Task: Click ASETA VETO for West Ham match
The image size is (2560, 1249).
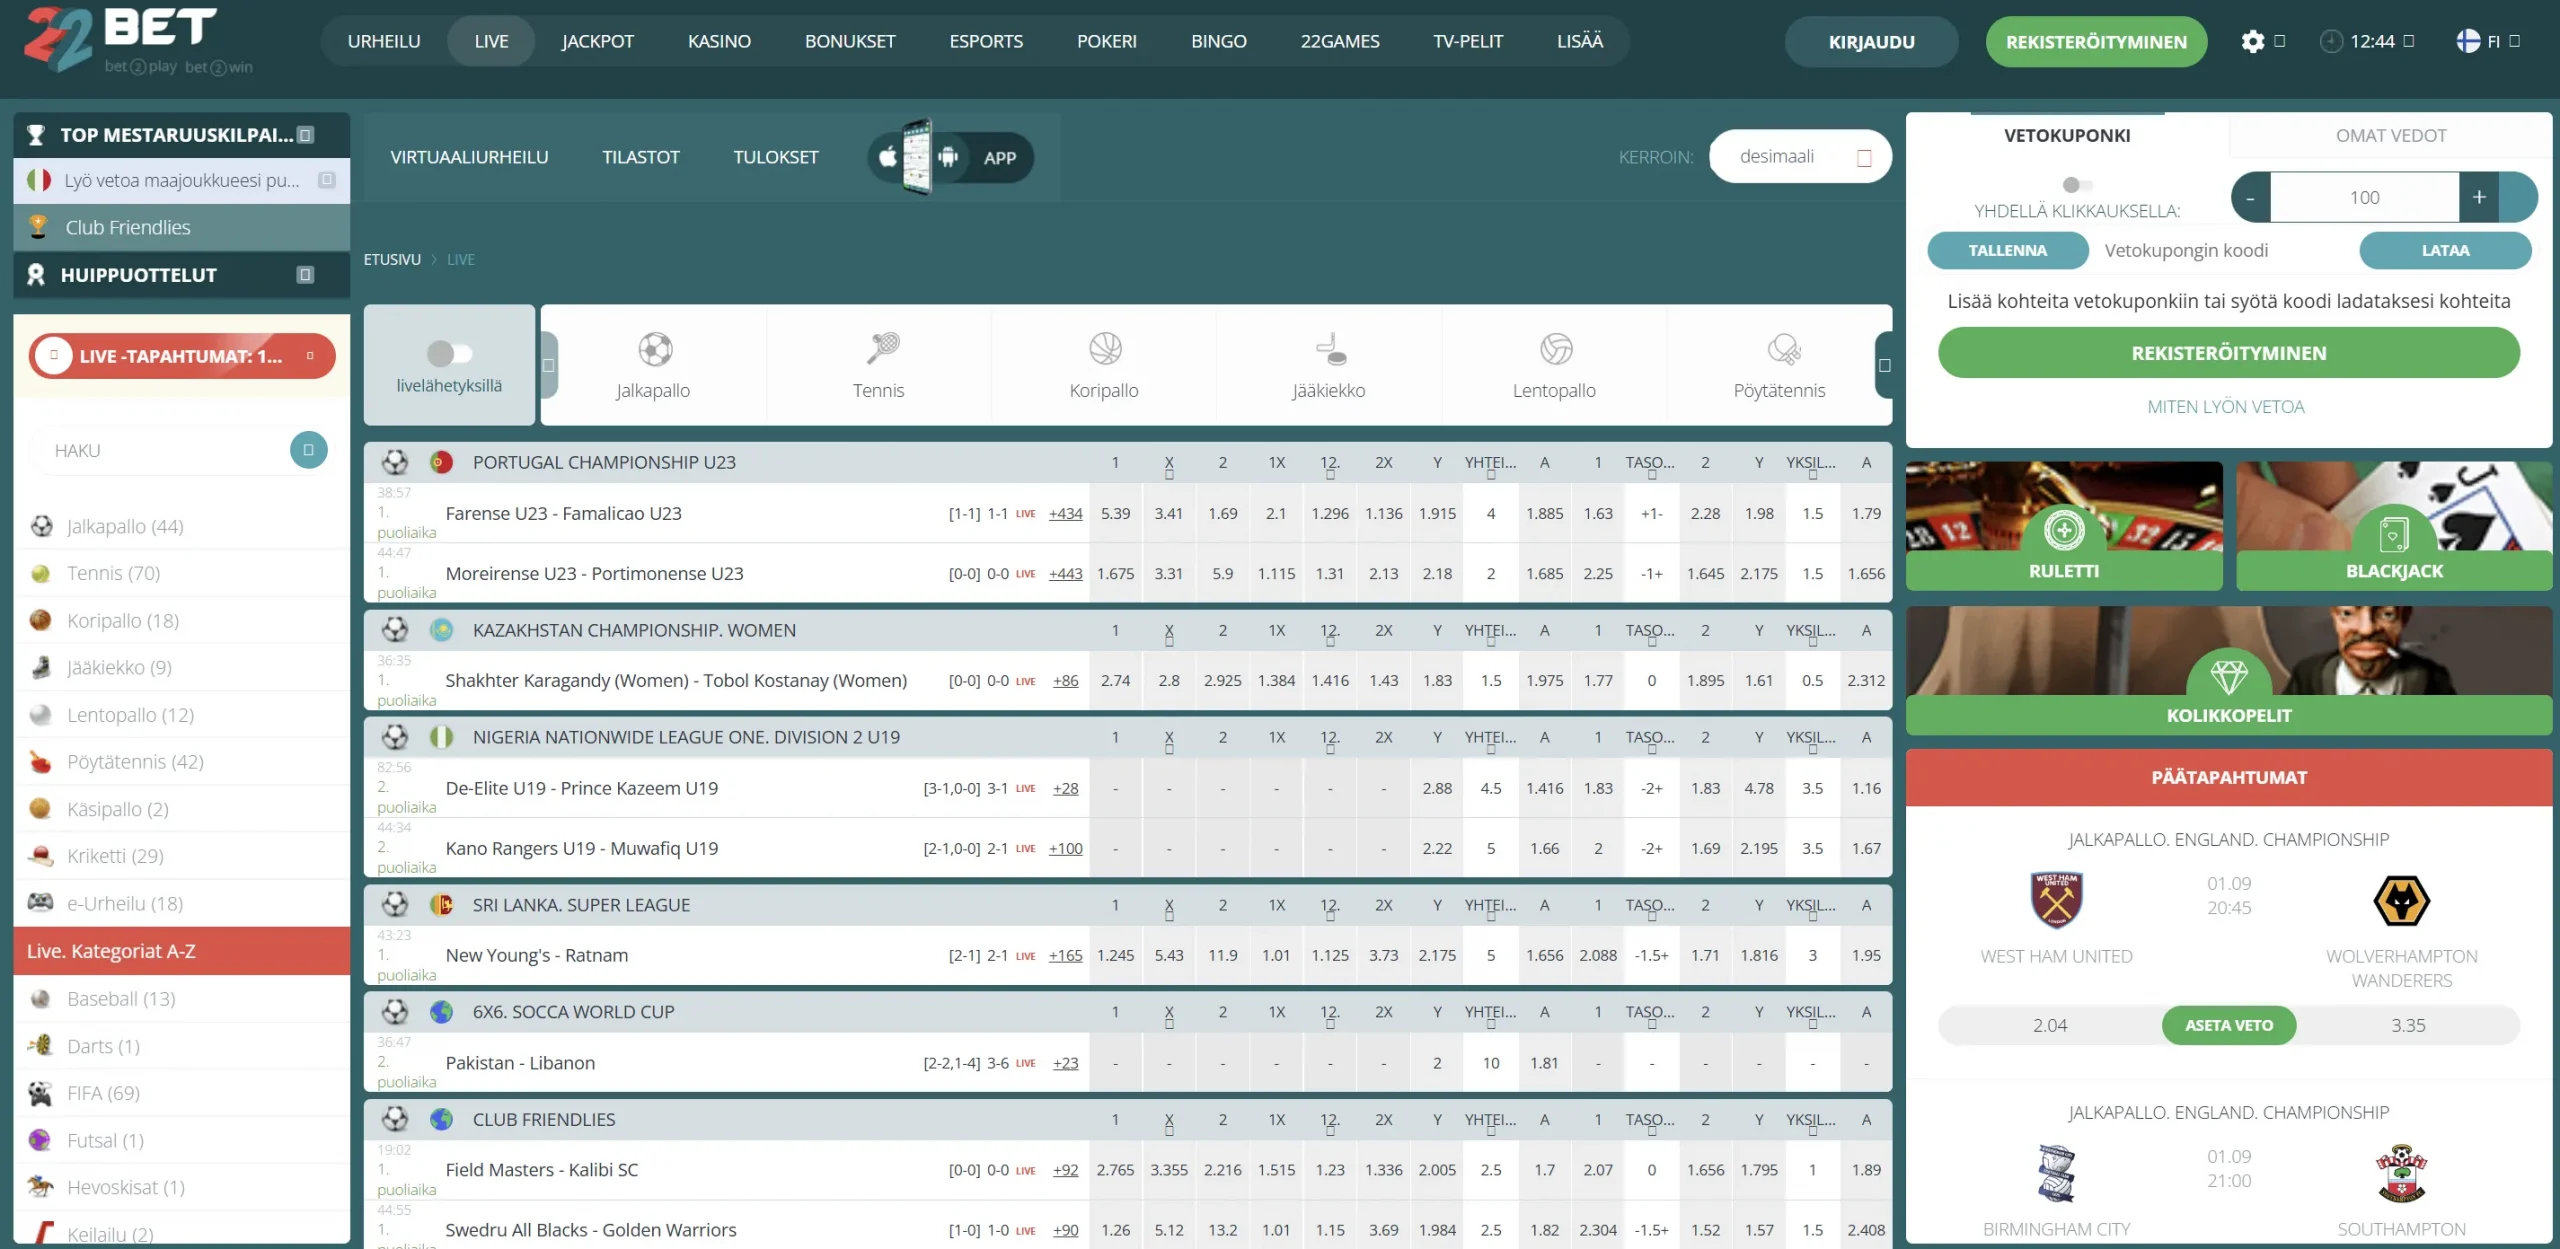Action: point(2229,1026)
